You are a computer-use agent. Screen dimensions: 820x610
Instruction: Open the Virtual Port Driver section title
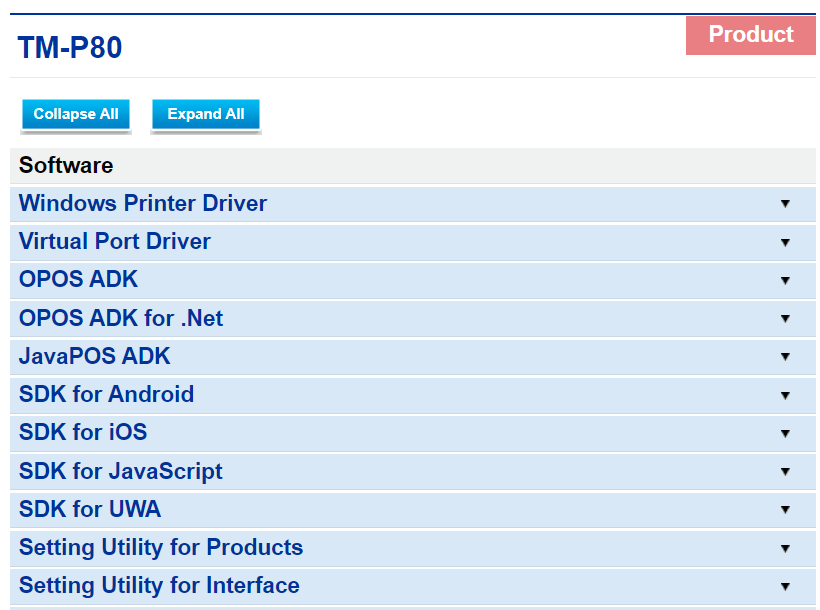pyautogui.click(x=115, y=242)
